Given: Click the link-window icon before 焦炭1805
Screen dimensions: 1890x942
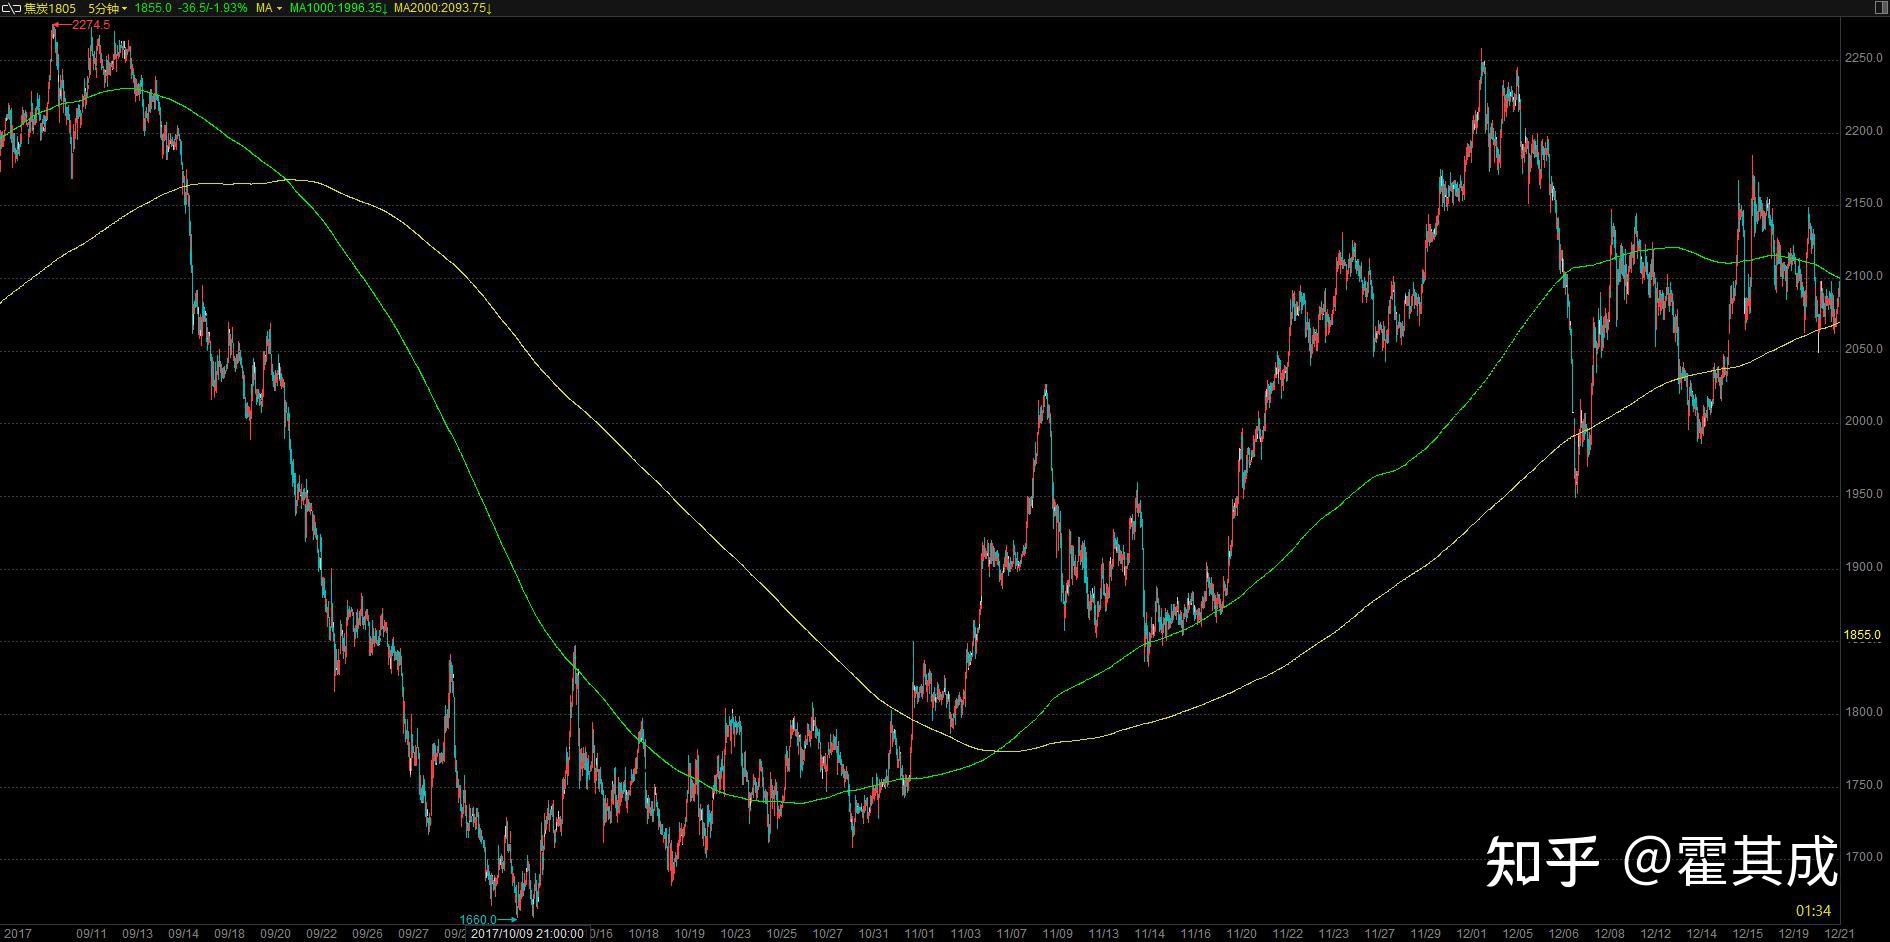Looking at the screenshot, I should (11, 8).
